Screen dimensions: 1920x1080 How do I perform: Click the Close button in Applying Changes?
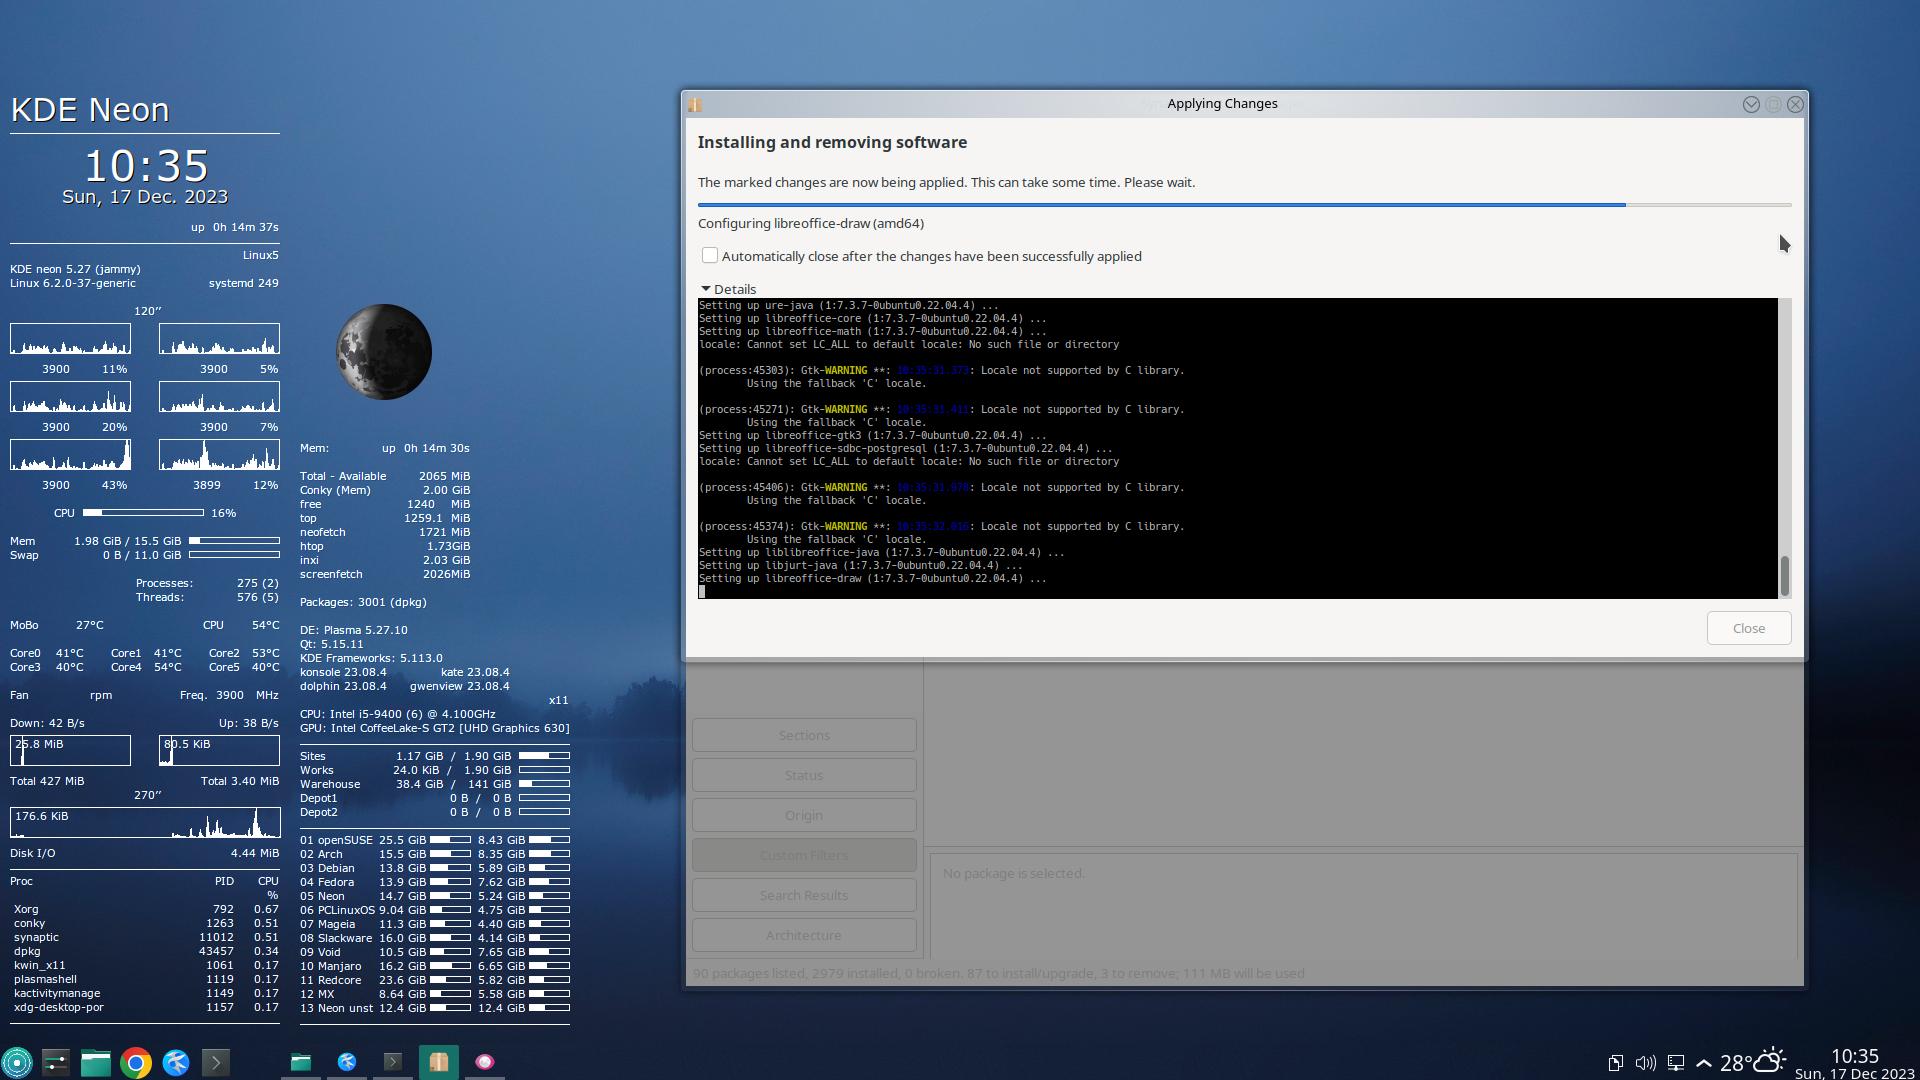pos(1748,628)
